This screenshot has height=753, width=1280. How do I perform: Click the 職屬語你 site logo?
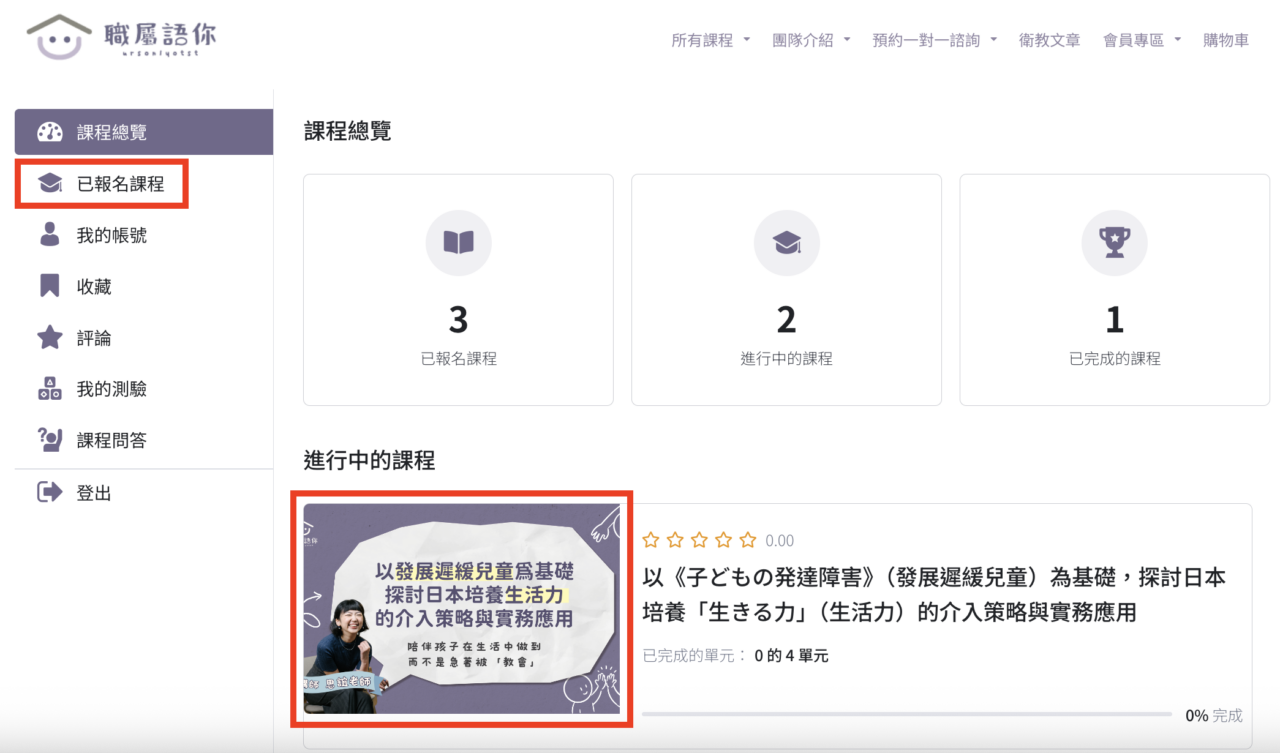coord(121,37)
